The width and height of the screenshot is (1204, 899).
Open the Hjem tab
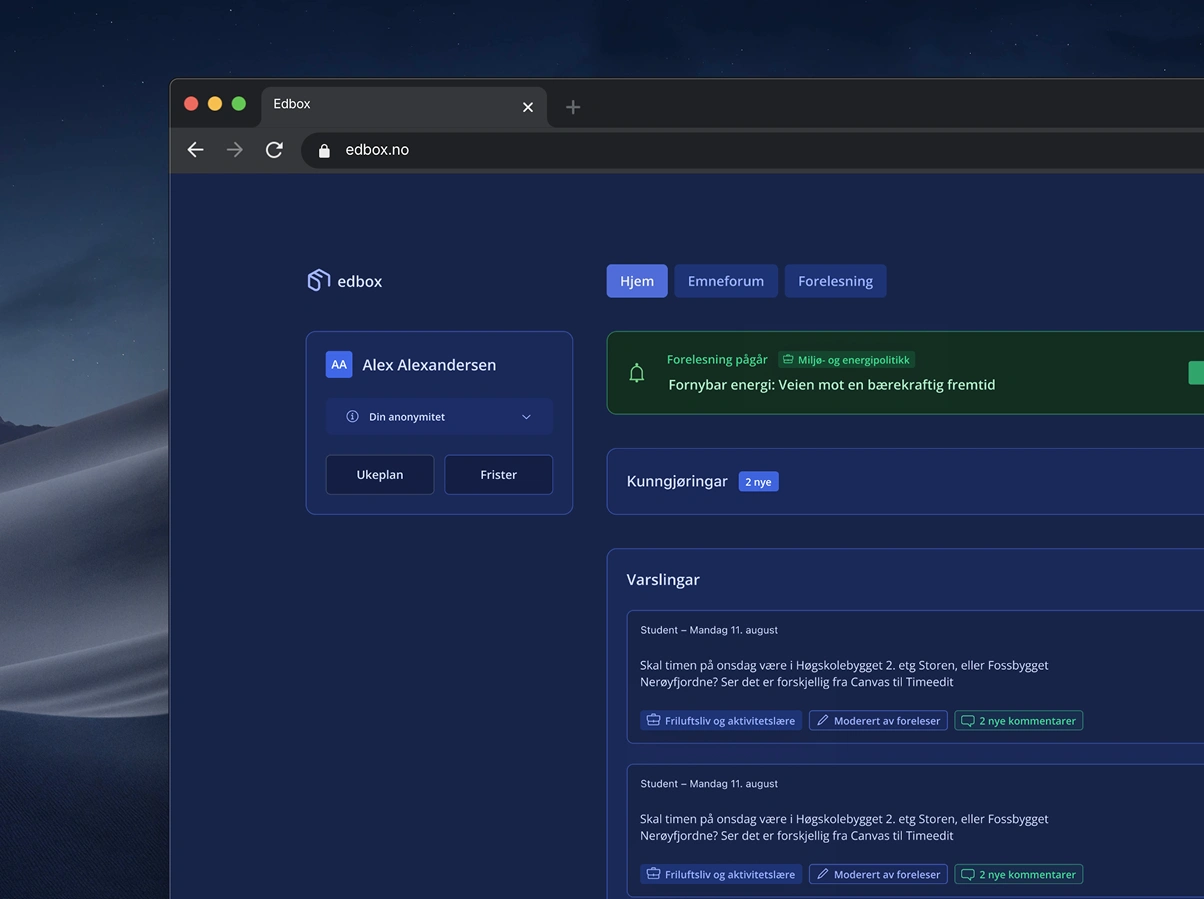(637, 281)
